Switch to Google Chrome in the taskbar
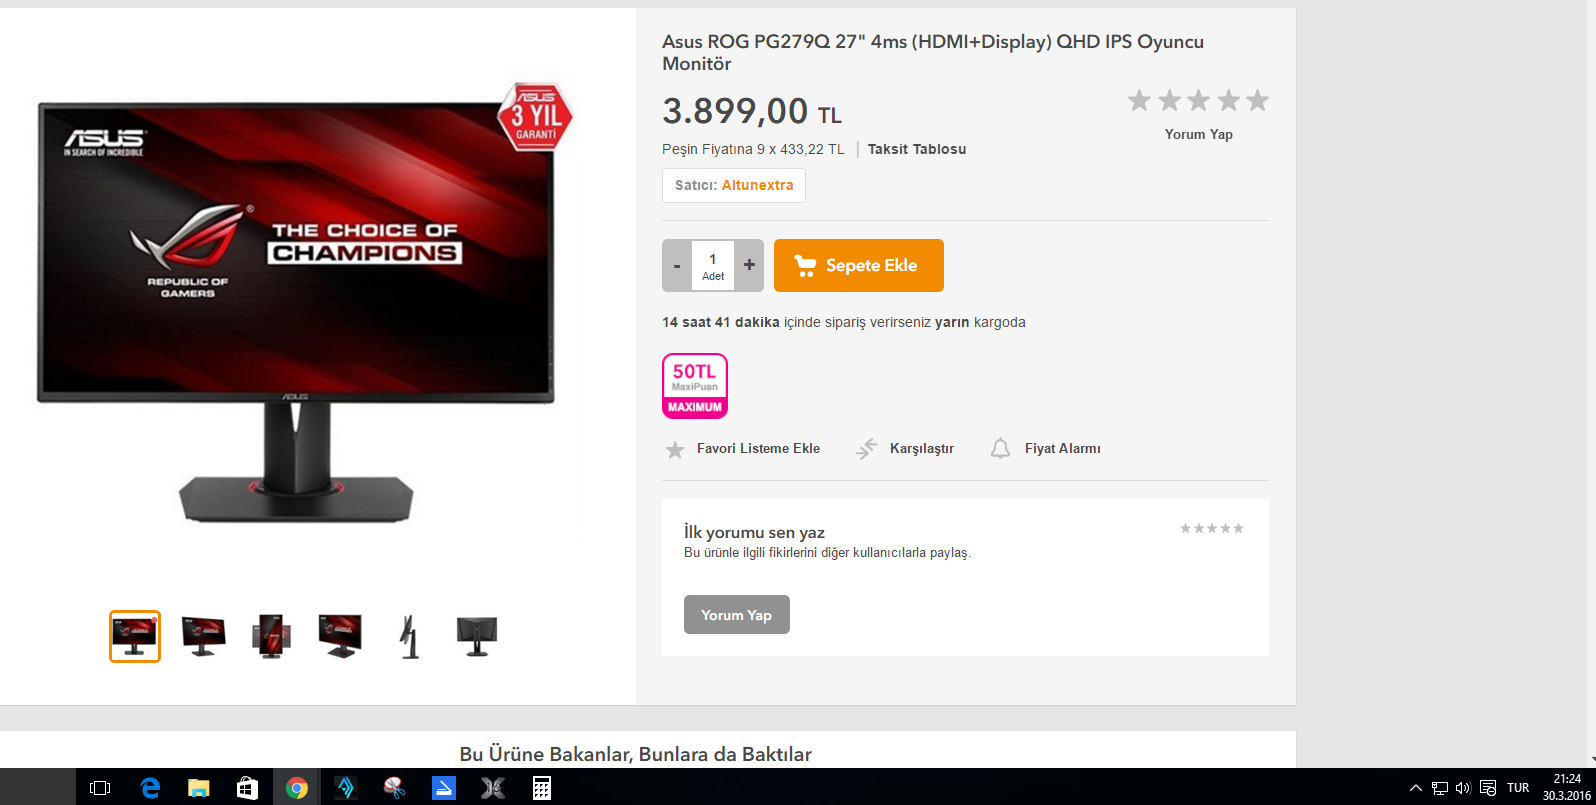Image resolution: width=1596 pixels, height=805 pixels. pyautogui.click(x=296, y=788)
